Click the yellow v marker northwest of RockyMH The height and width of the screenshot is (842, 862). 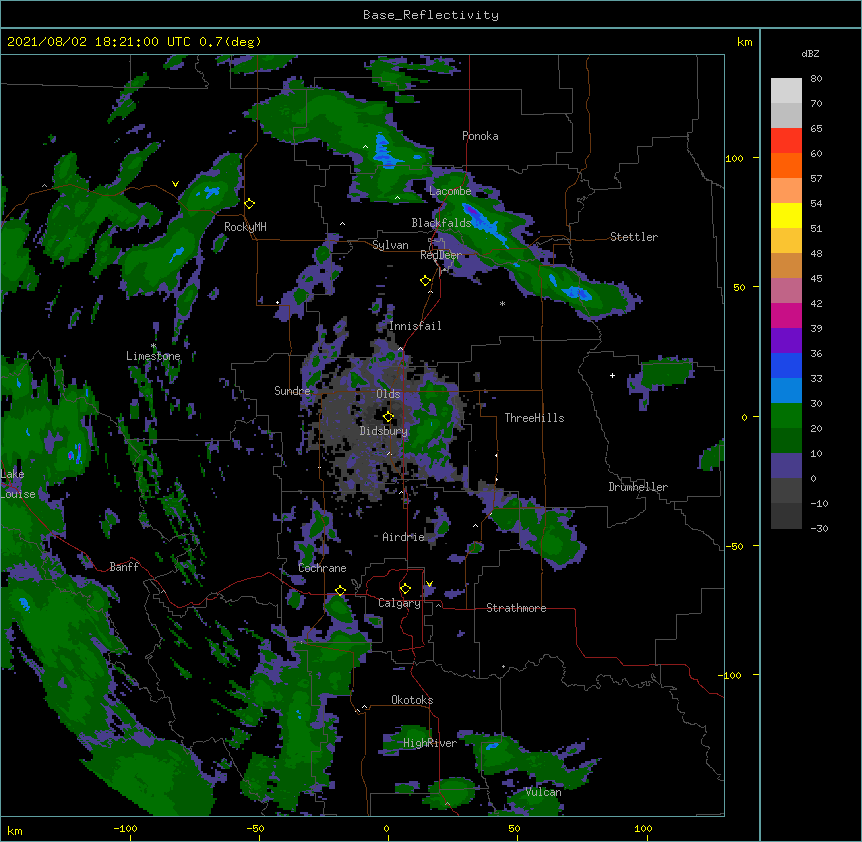(x=175, y=184)
